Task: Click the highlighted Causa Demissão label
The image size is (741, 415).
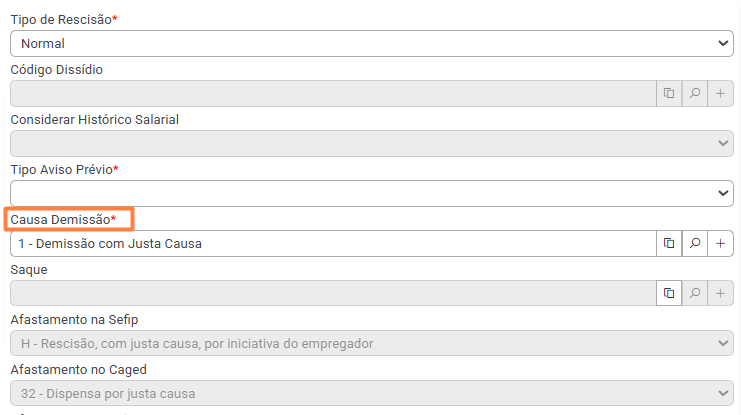Action: 63,219
